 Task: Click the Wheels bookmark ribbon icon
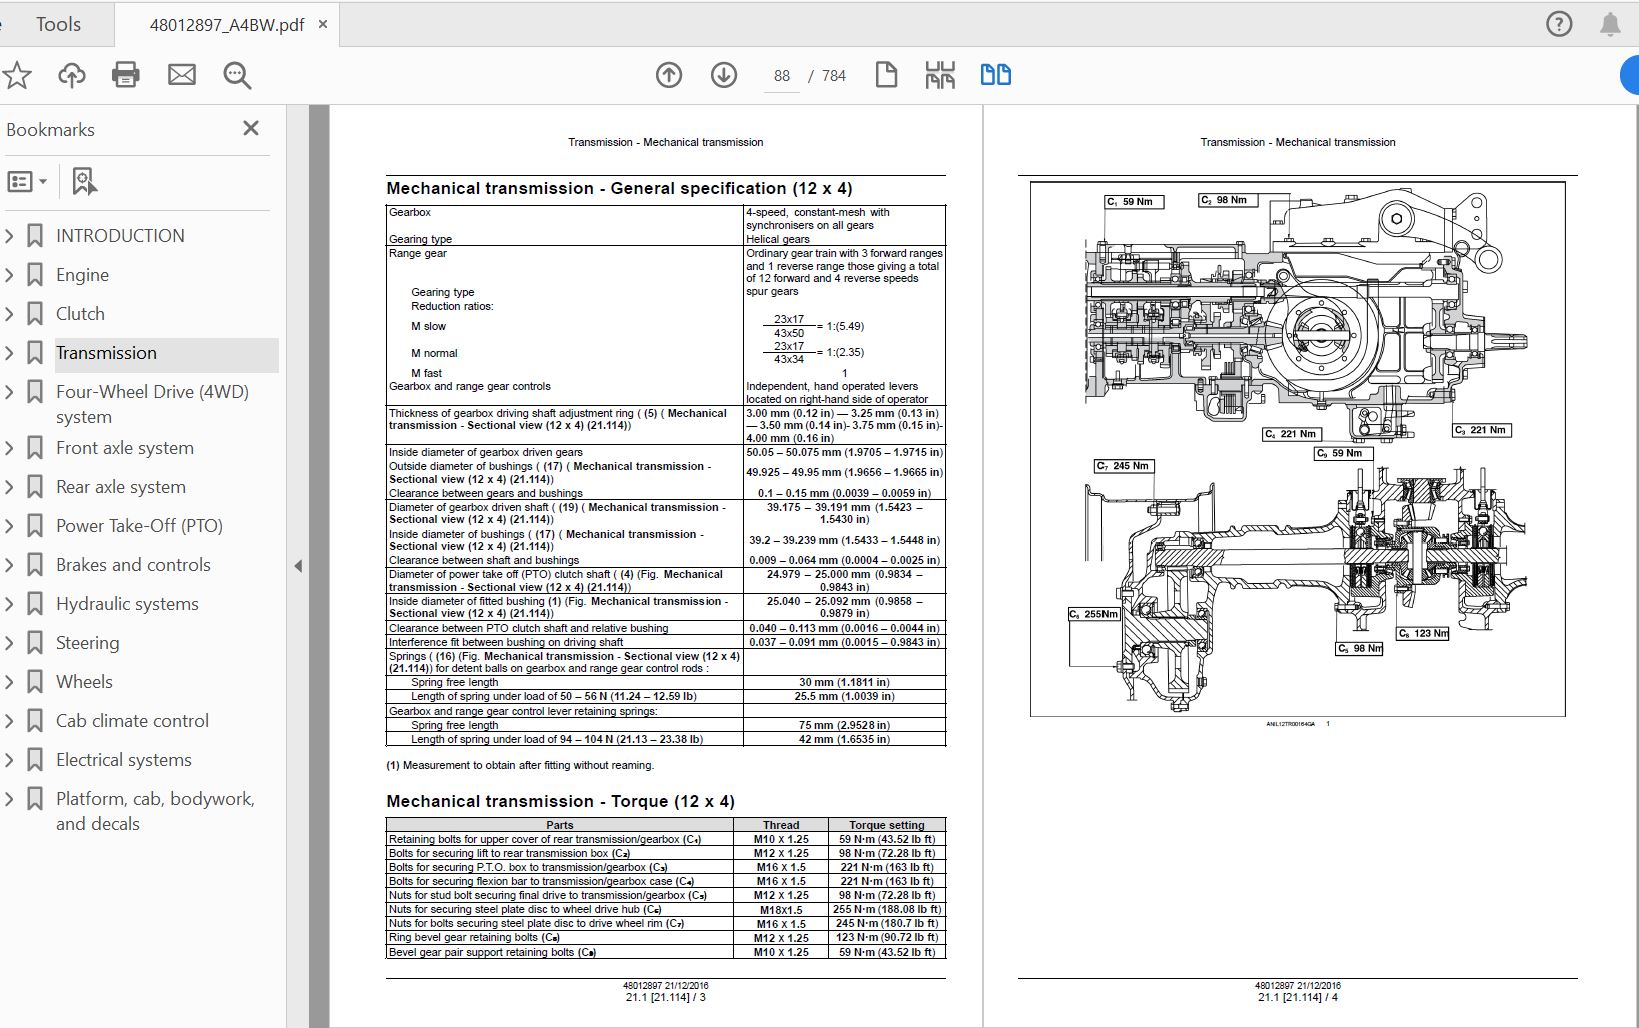point(35,682)
